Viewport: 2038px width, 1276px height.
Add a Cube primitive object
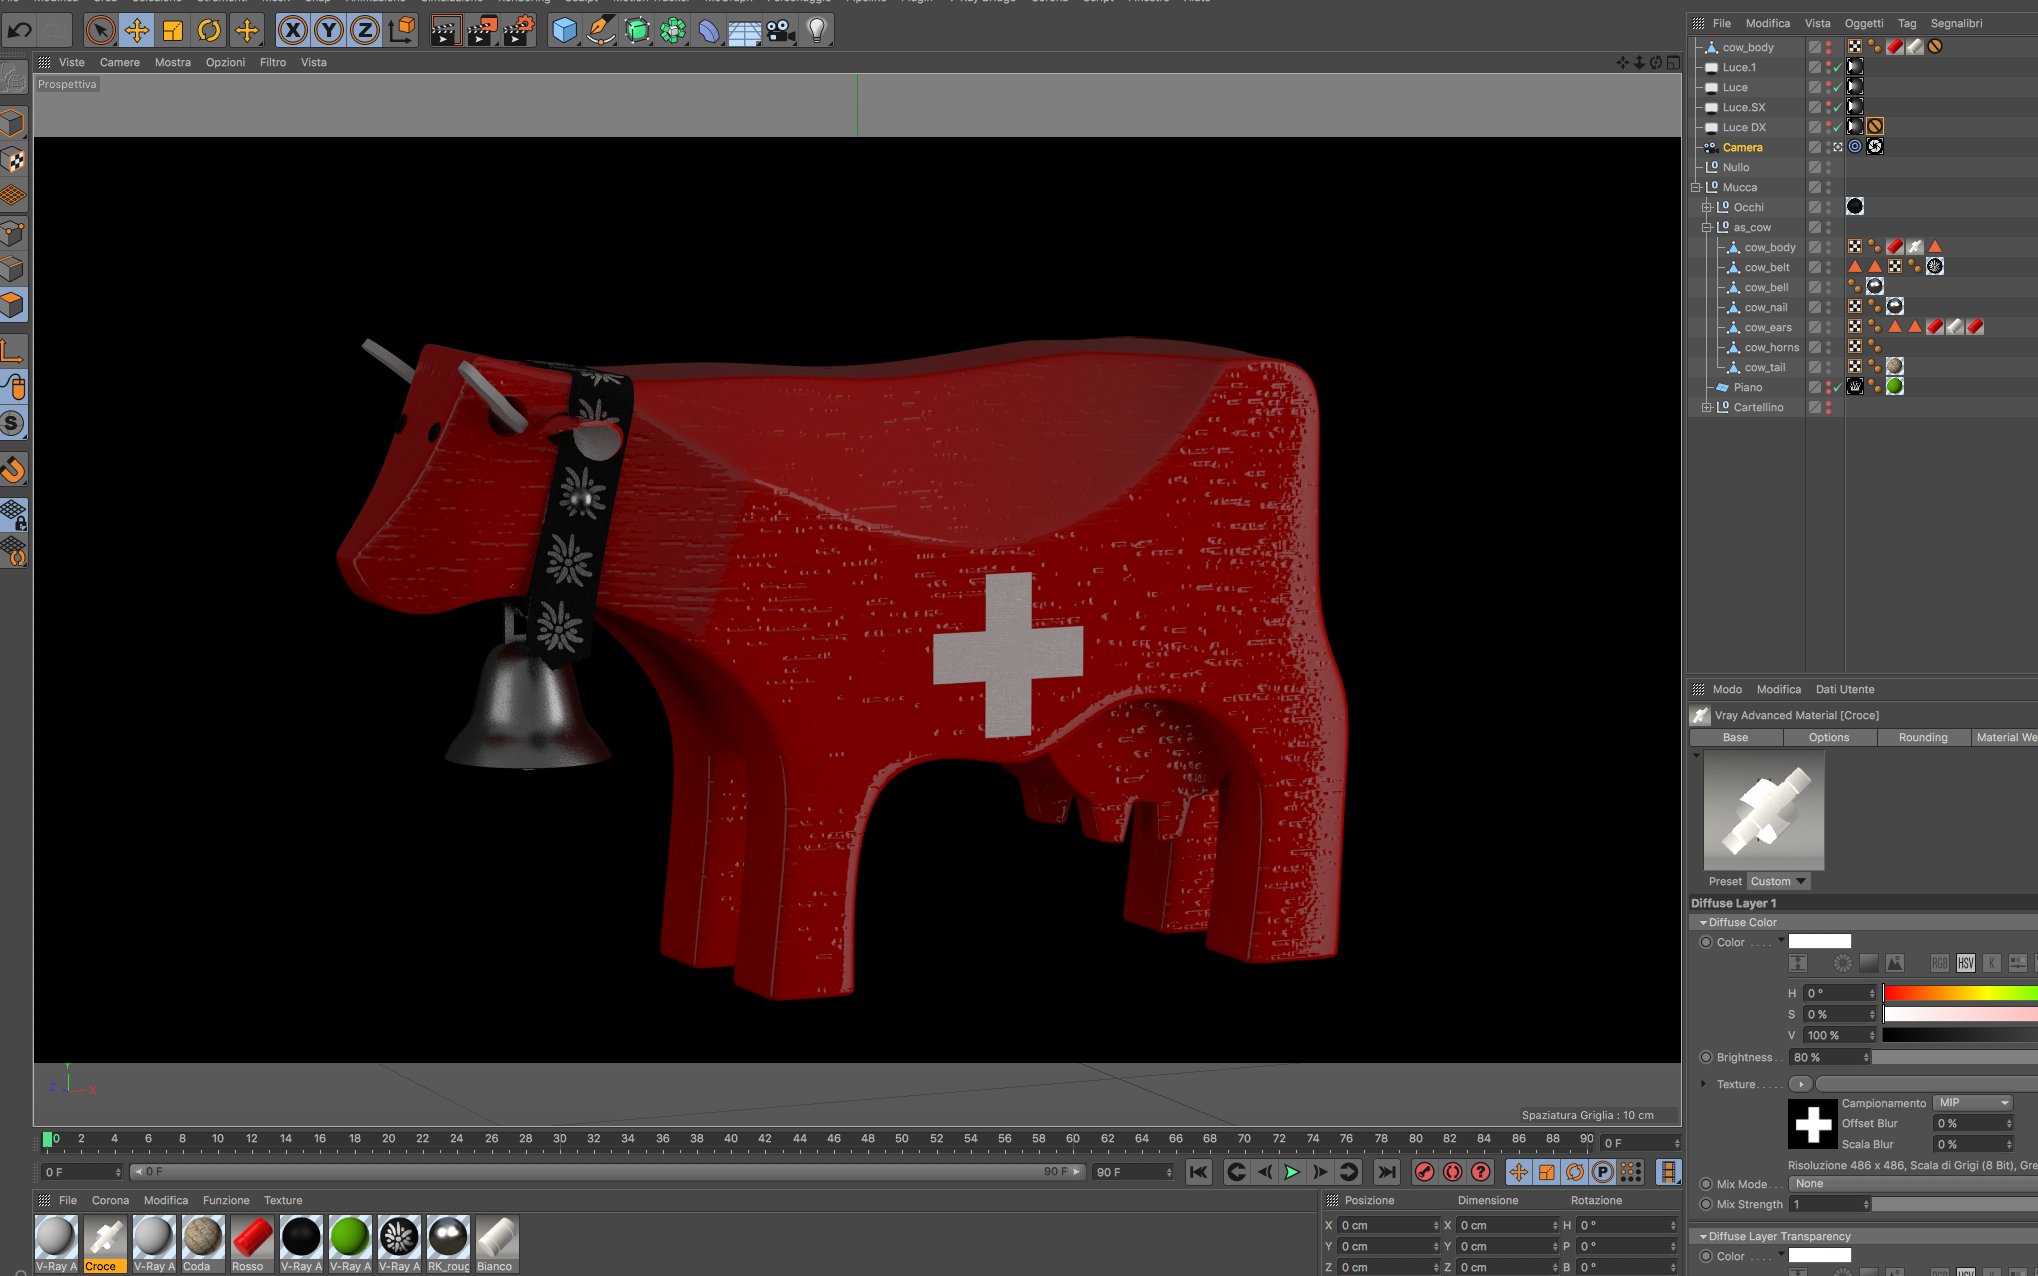coord(565,30)
